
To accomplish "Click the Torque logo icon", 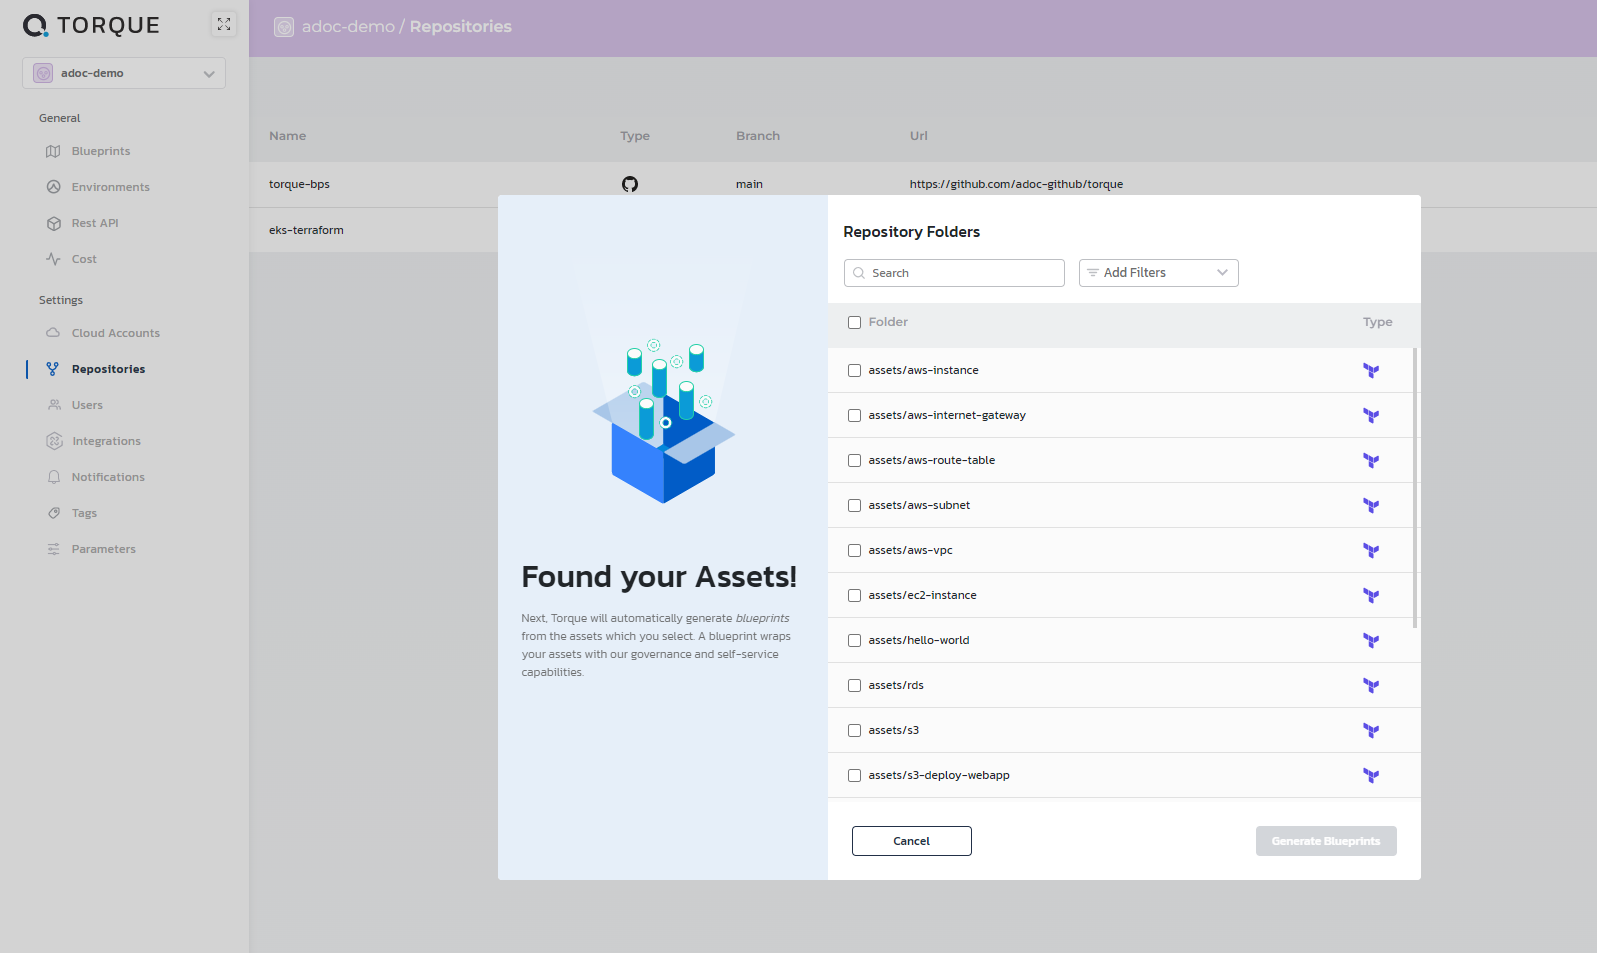I will [x=35, y=25].
